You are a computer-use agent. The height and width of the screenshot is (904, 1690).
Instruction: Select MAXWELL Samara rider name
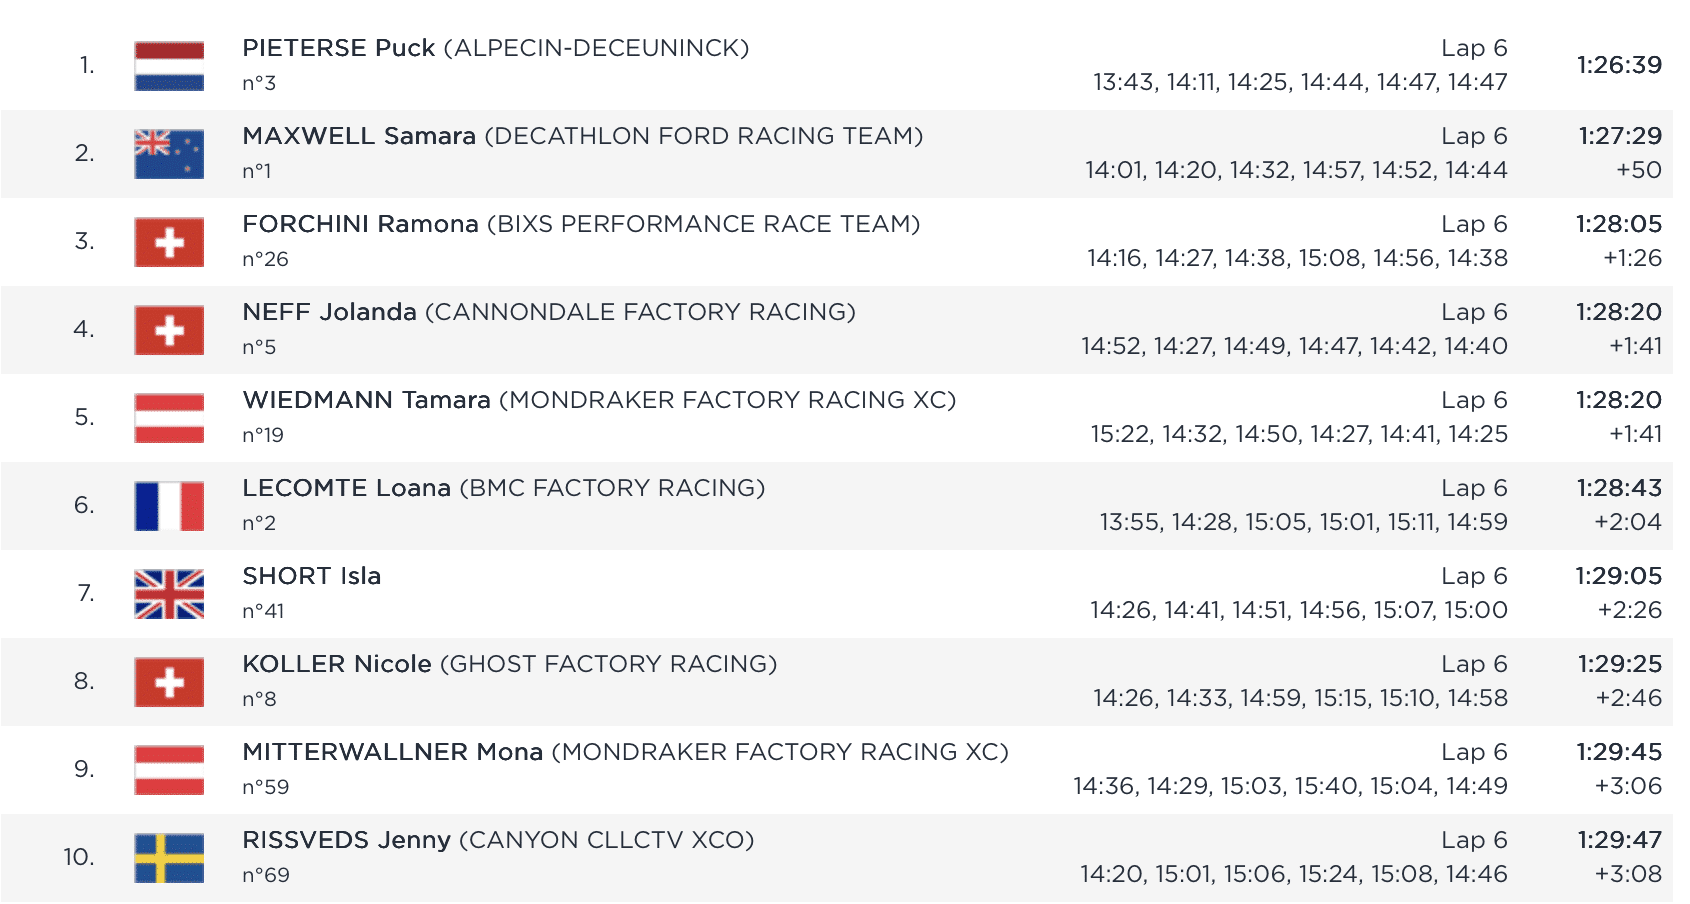pyautogui.click(x=358, y=136)
